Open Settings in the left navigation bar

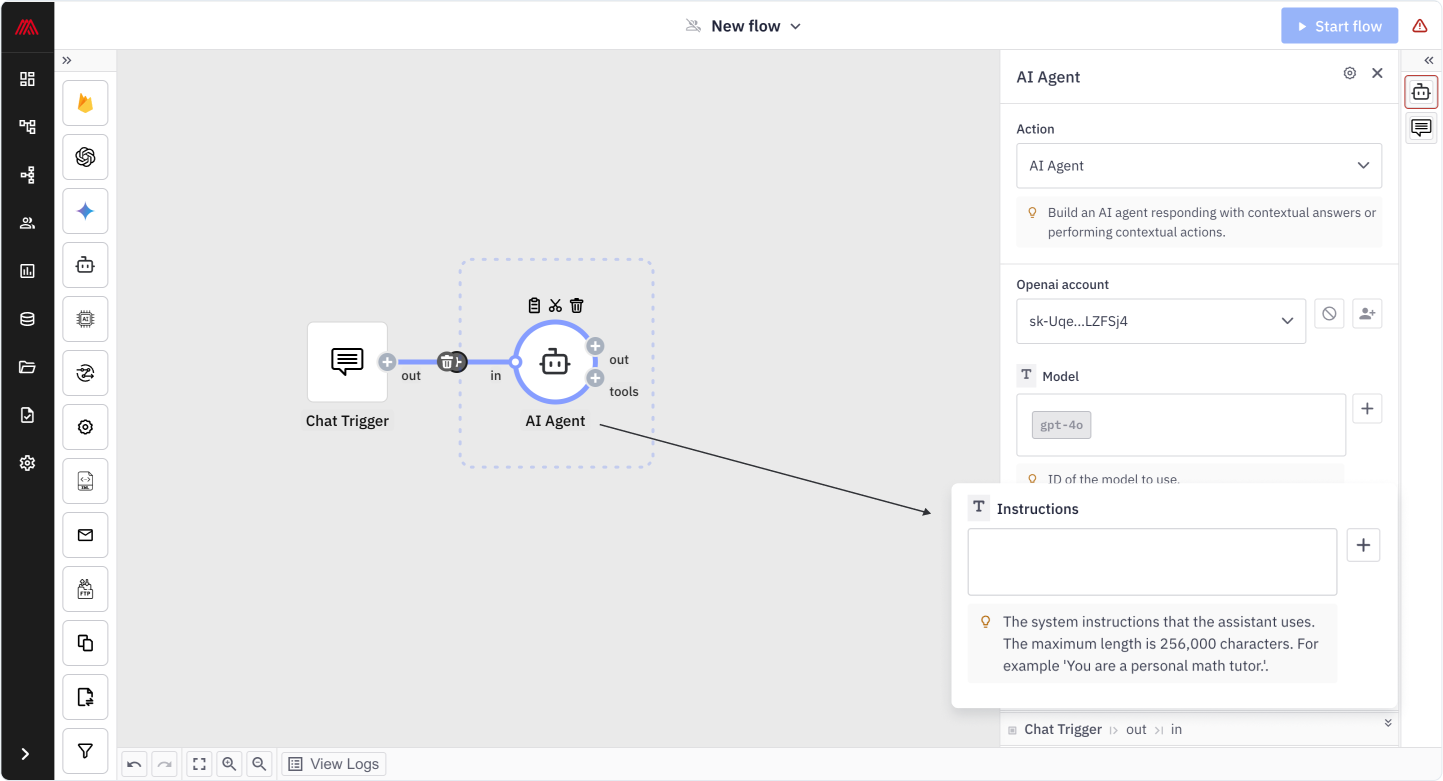coord(27,463)
